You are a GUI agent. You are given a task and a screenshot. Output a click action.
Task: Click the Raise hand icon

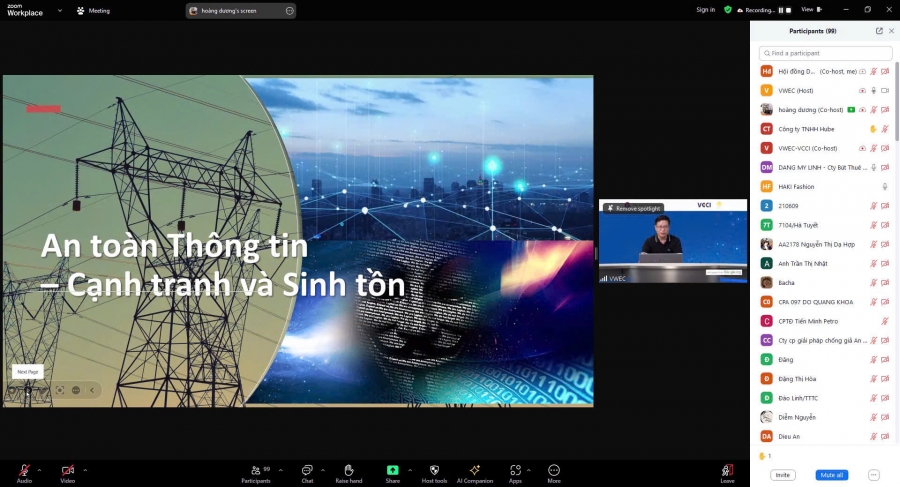click(x=348, y=469)
